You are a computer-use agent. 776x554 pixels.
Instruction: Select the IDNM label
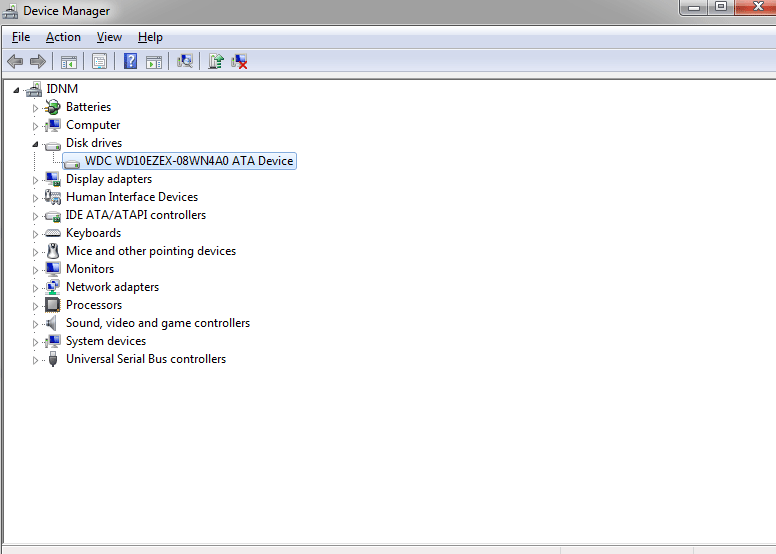click(x=62, y=89)
